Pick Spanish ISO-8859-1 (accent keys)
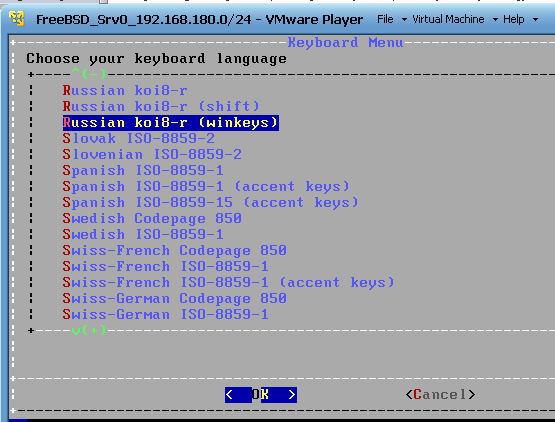 point(206,186)
